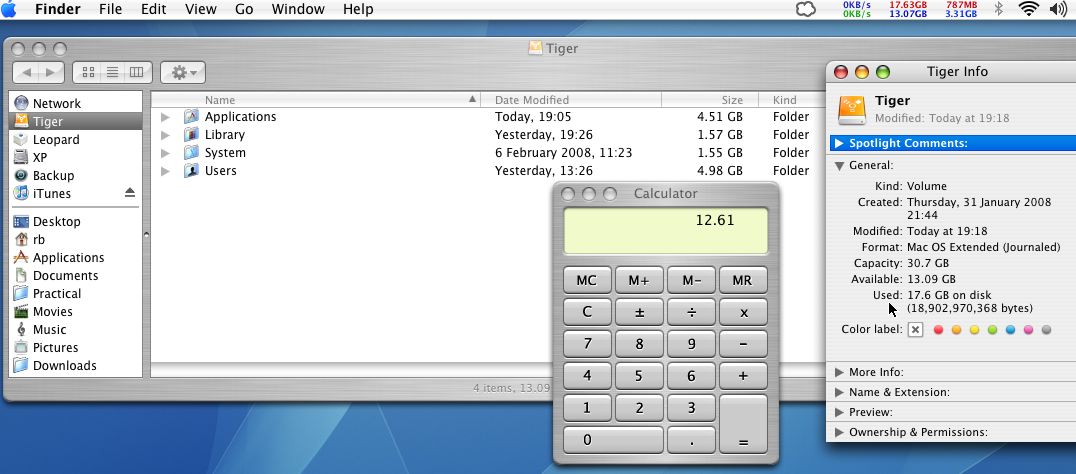Open the Help menu

[358, 9]
